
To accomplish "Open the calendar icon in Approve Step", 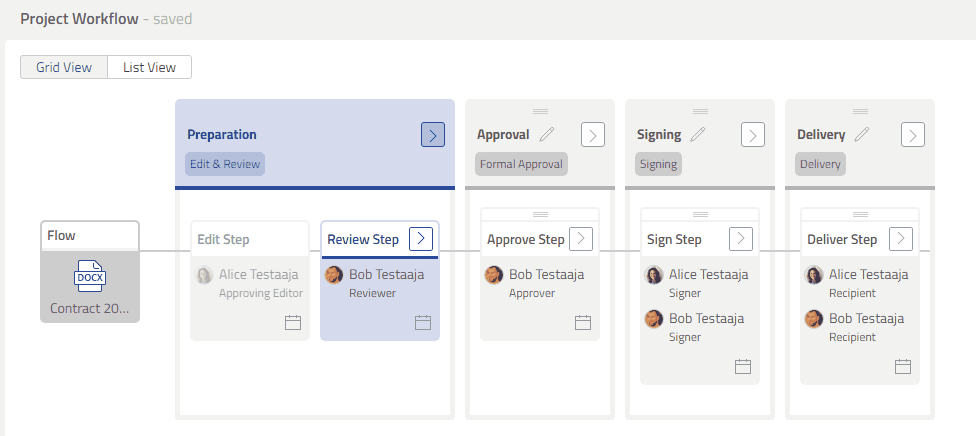I will [583, 322].
